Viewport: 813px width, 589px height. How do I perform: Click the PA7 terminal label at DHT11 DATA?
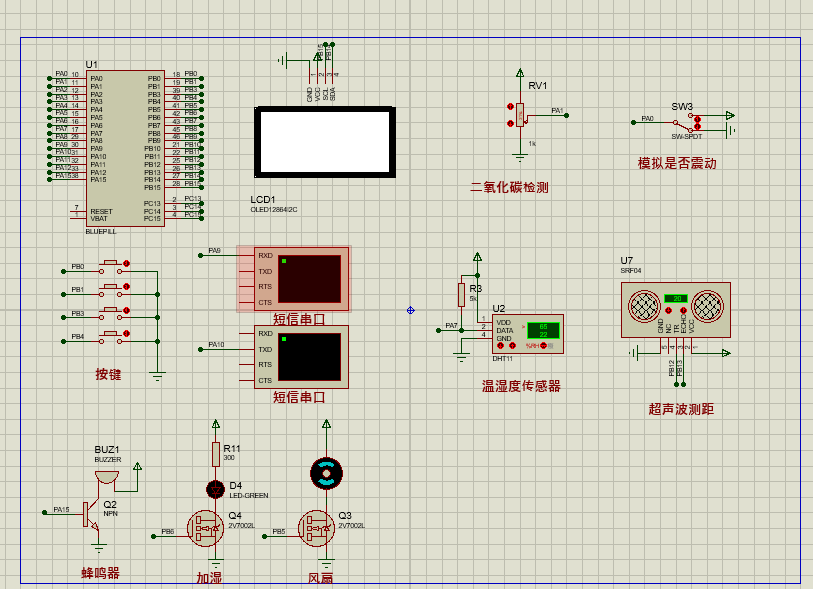tap(452, 326)
